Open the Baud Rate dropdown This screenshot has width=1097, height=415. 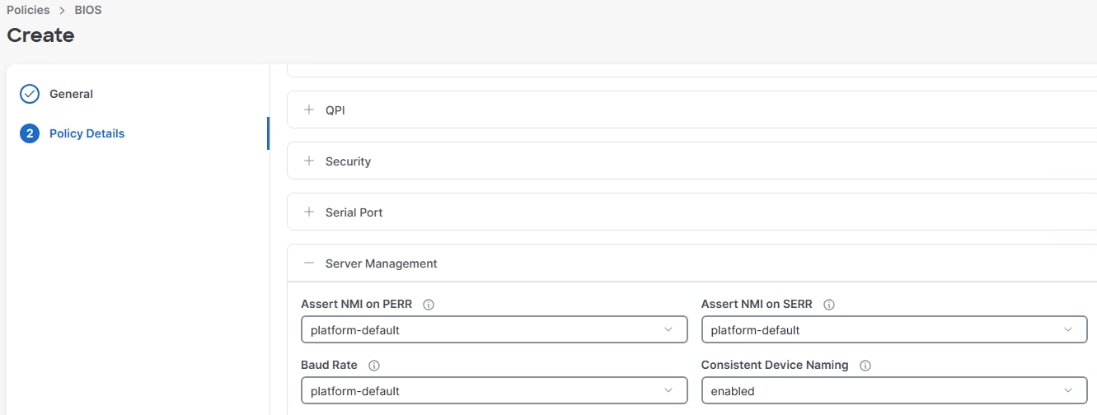tap(494, 391)
